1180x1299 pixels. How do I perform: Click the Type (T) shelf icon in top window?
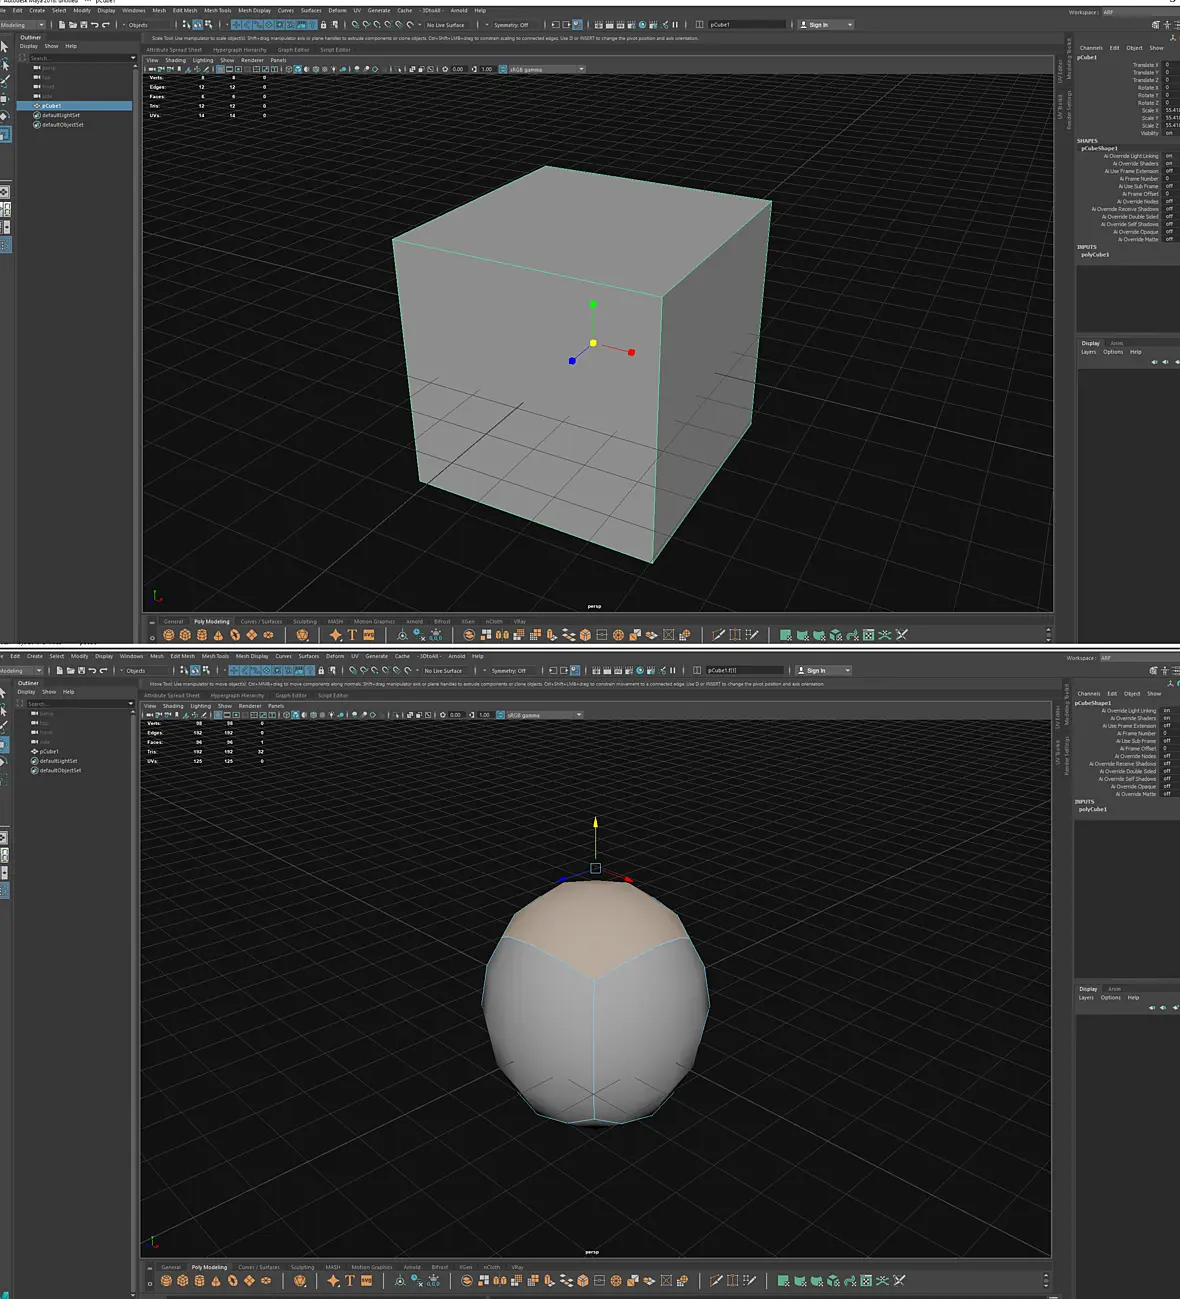point(352,635)
